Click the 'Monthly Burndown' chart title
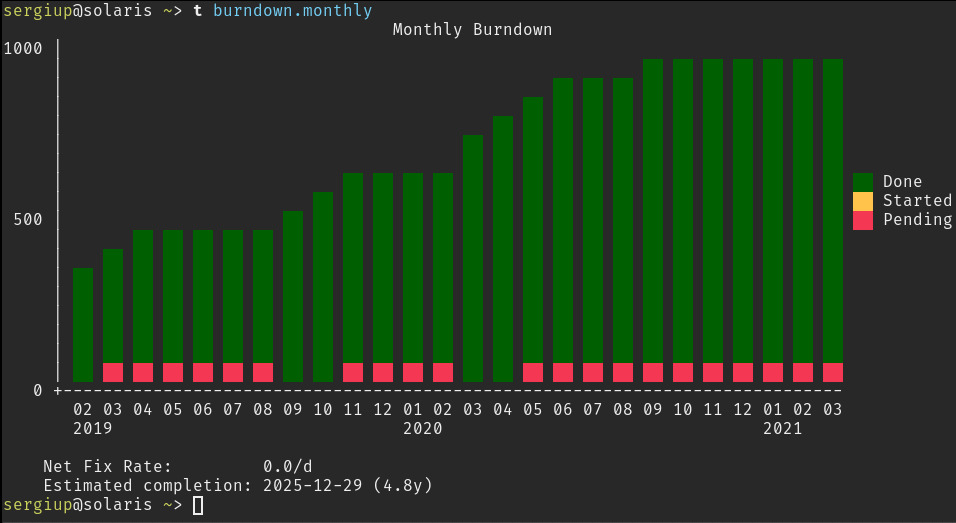 point(473,30)
